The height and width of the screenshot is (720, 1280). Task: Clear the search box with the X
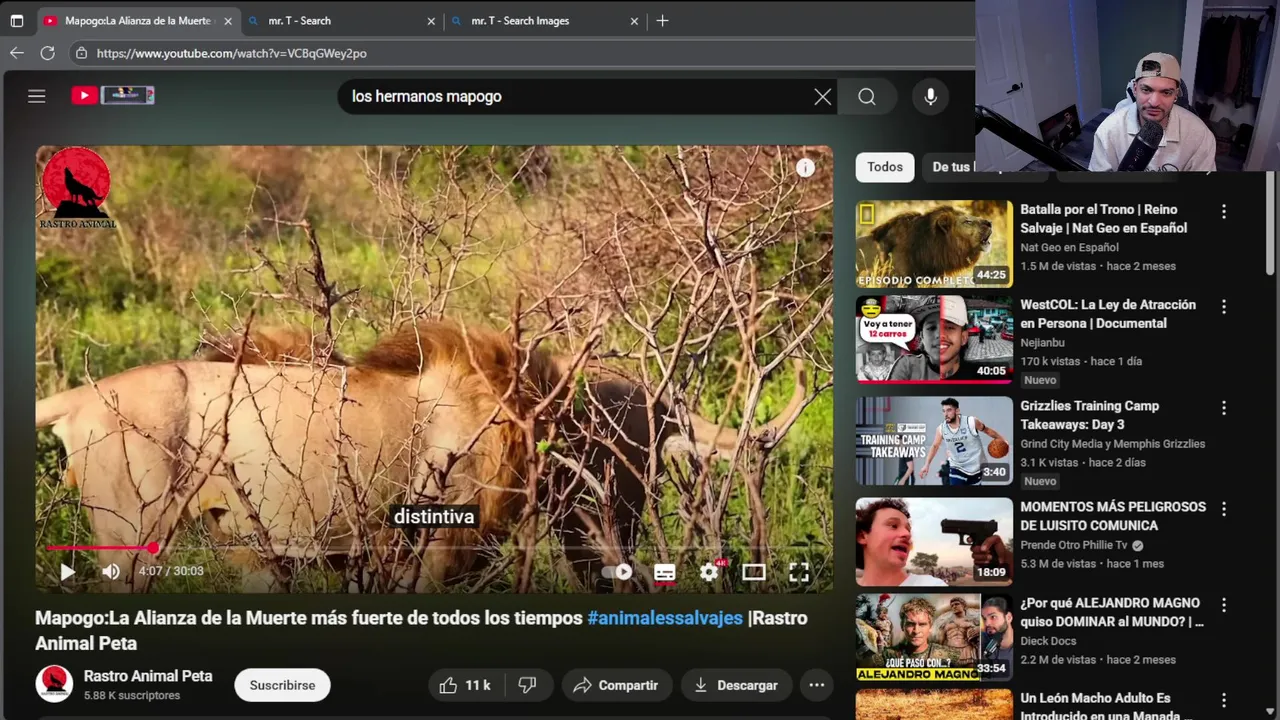(822, 96)
